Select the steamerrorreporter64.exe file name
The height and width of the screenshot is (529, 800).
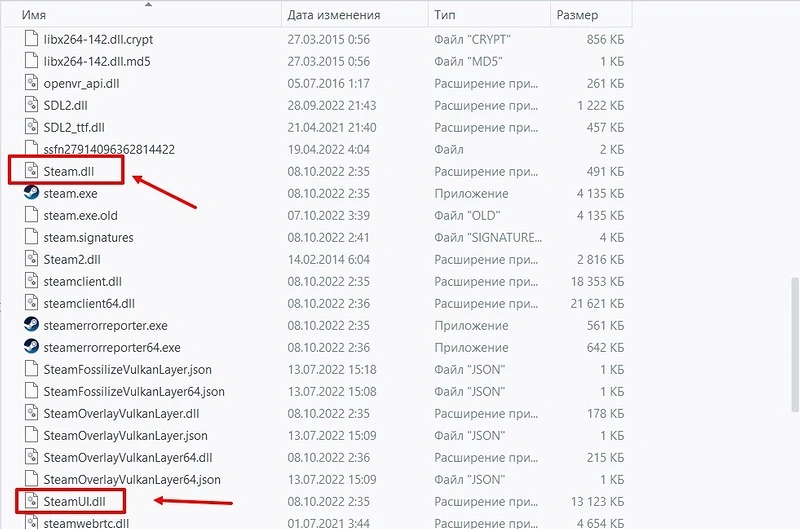[112, 347]
